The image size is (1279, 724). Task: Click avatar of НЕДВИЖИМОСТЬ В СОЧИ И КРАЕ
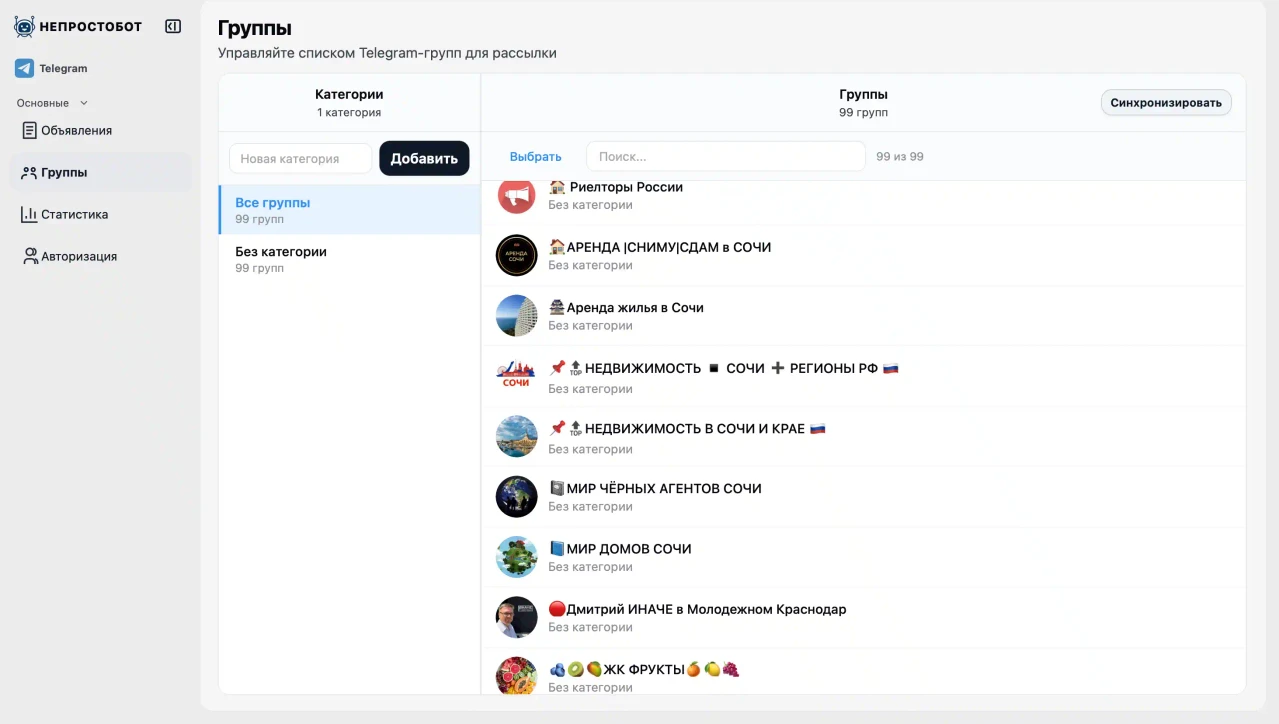(517, 436)
